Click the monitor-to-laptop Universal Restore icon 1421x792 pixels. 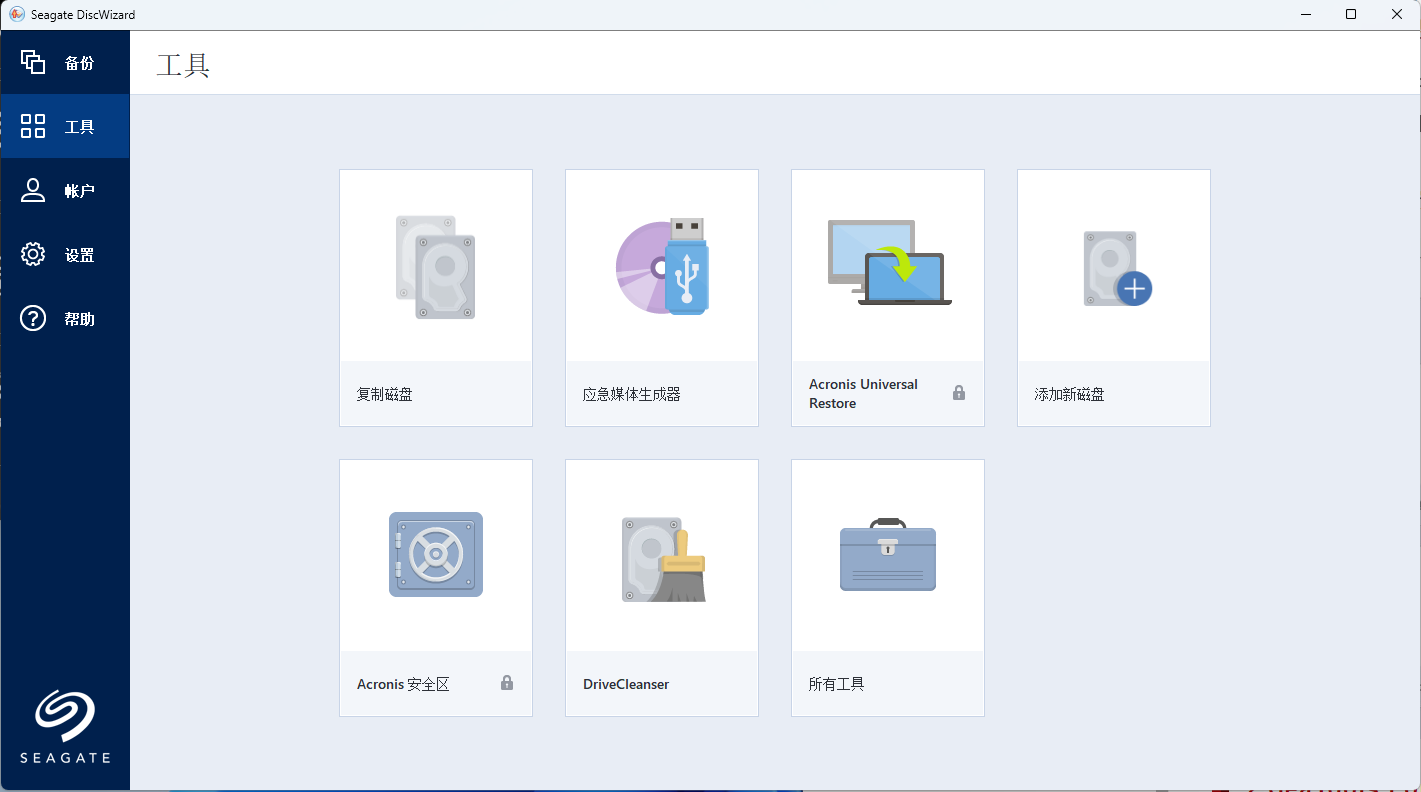coord(889,262)
